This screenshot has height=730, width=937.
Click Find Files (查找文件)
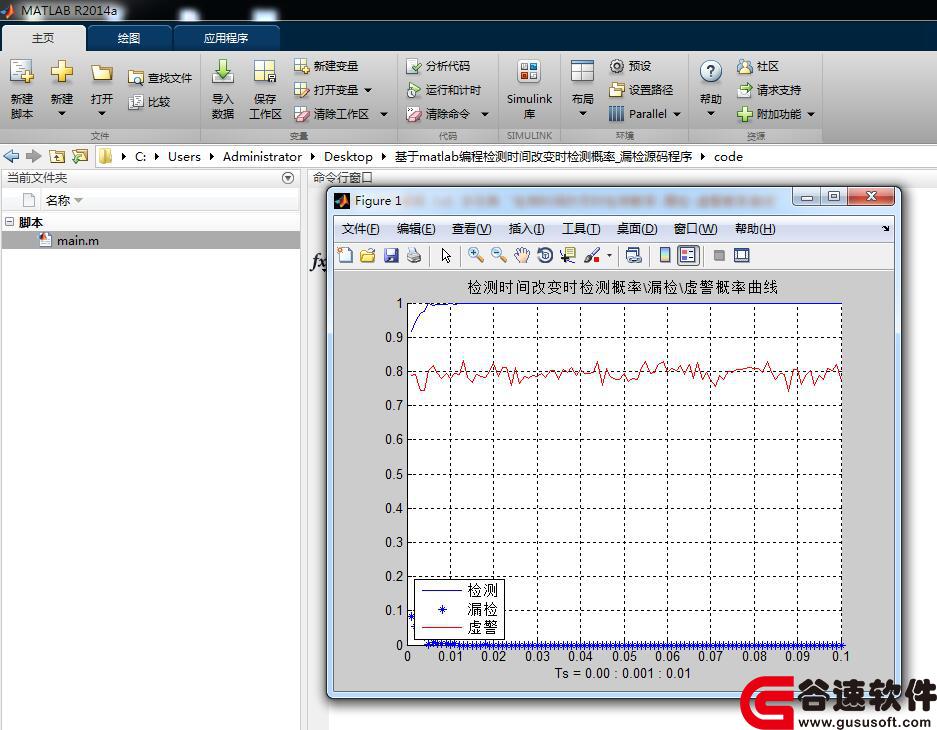pos(160,78)
